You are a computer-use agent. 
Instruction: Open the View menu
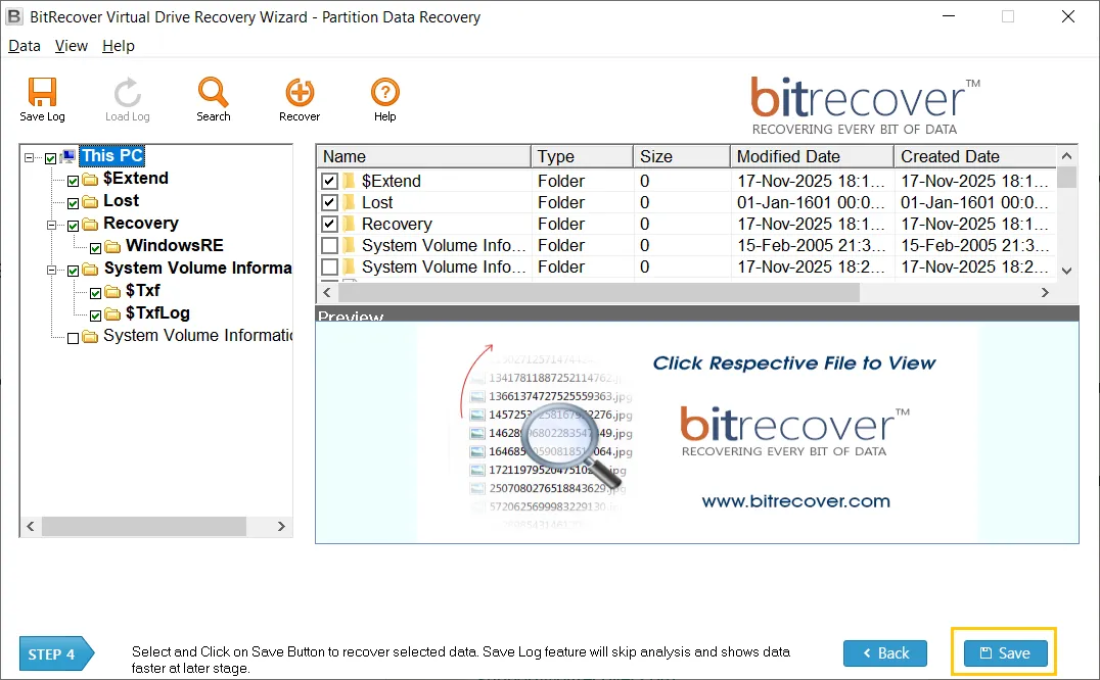(70, 45)
